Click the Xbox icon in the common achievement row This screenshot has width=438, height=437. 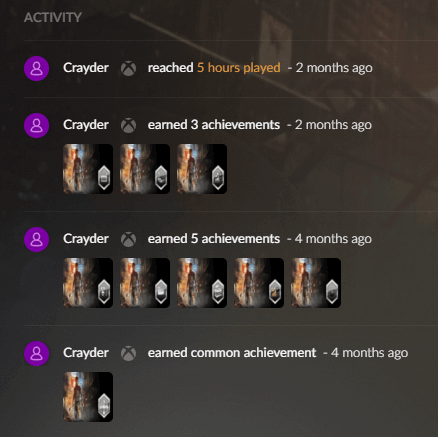coord(128,353)
